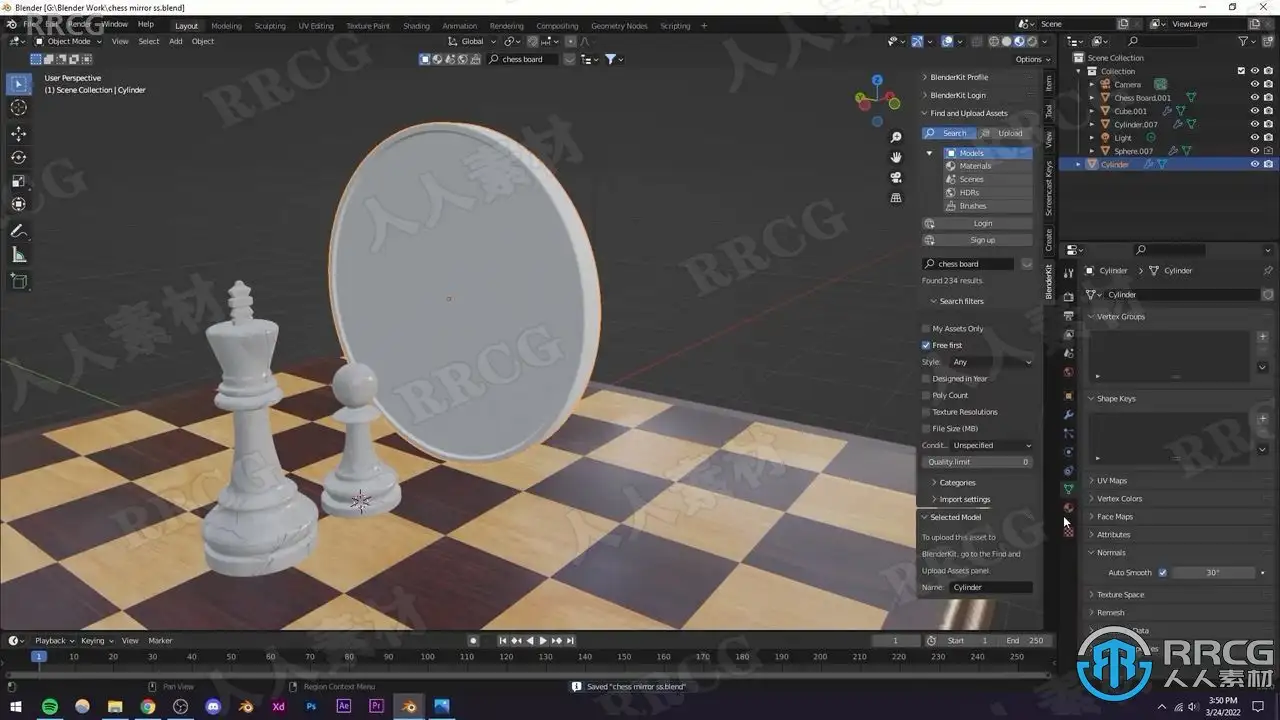The height and width of the screenshot is (720, 1280).
Task: Click the viewport zoom magnifier icon
Action: [896, 137]
